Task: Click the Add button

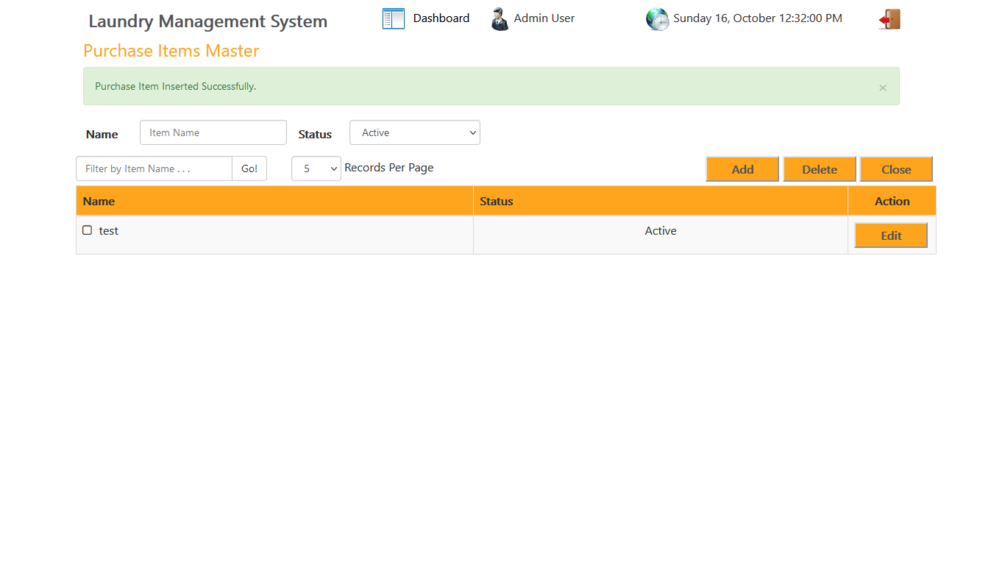Action: 742,169
